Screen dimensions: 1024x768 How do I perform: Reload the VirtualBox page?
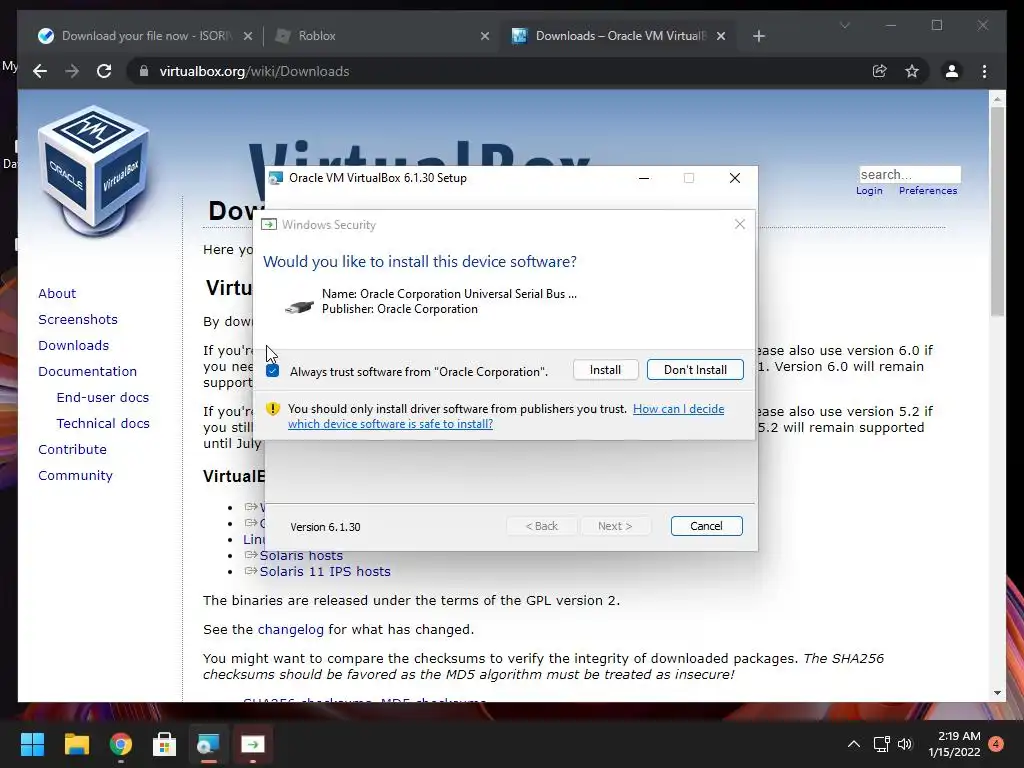[104, 71]
